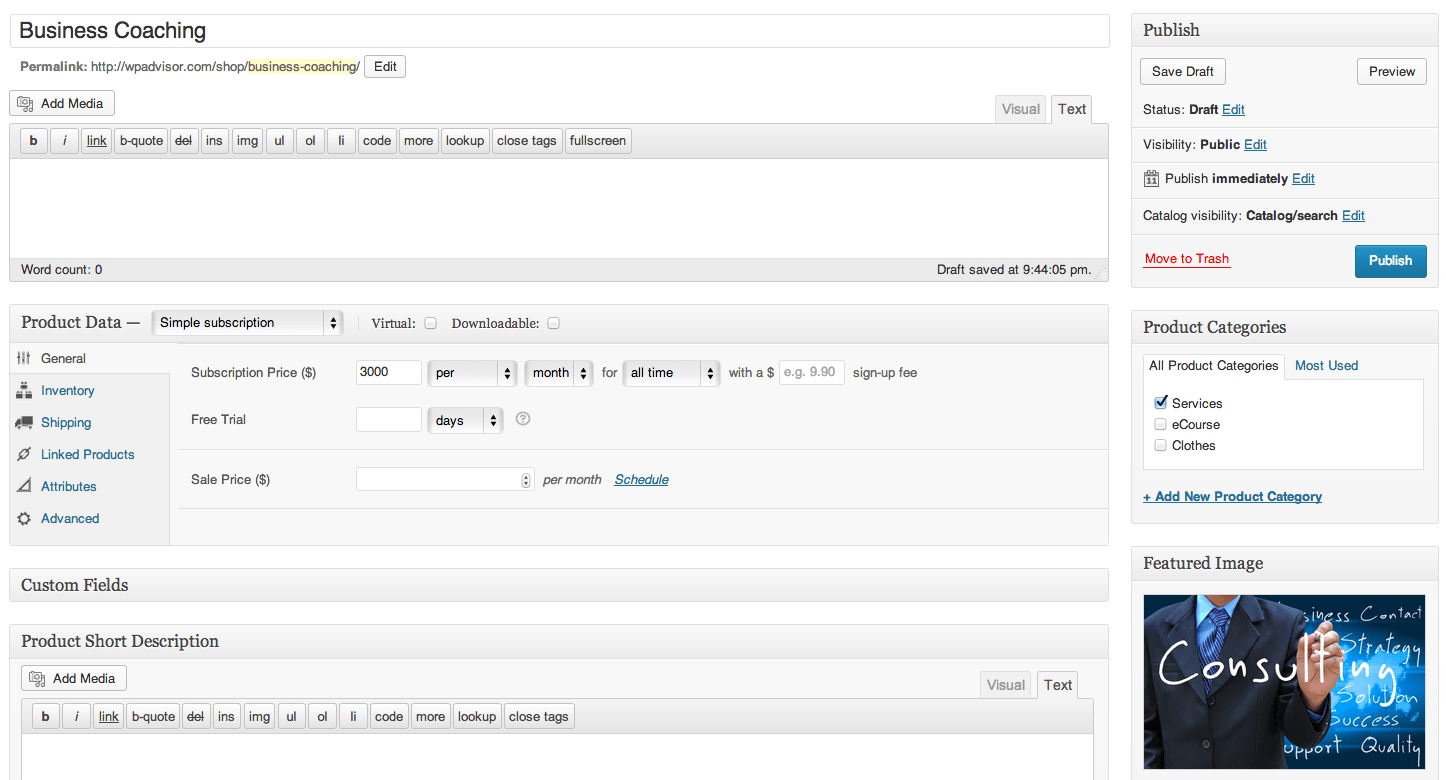Click the Advanced gear icon
The width and height of the screenshot is (1446, 780).
(x=24, y=519)
